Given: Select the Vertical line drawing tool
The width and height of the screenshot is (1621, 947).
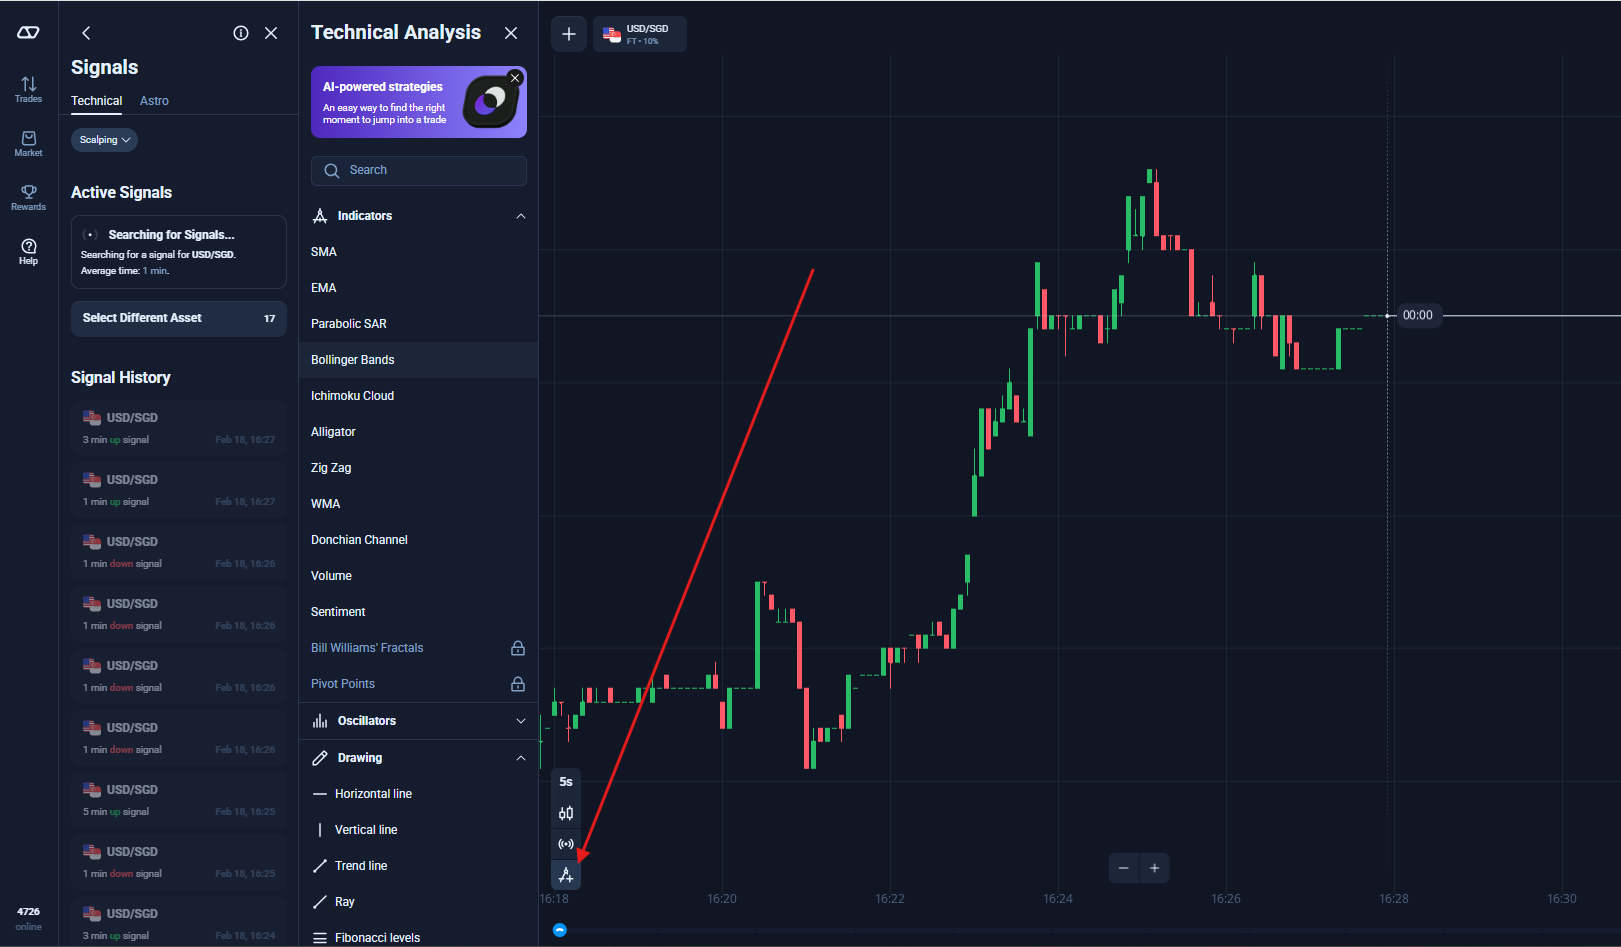Looking at the screenshot, I should click(x=418, y=830).
